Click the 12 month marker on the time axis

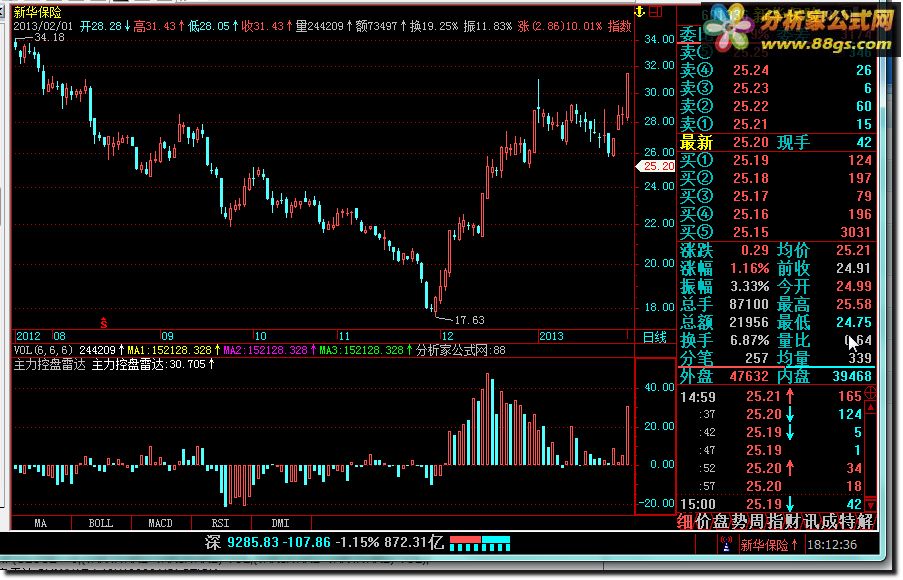click(x=447, y=336)
